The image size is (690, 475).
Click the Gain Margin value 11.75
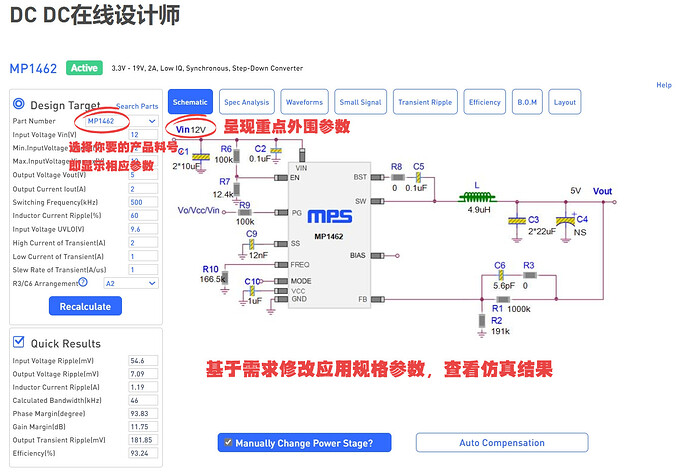pyautogui.click(x=143, y=427)
